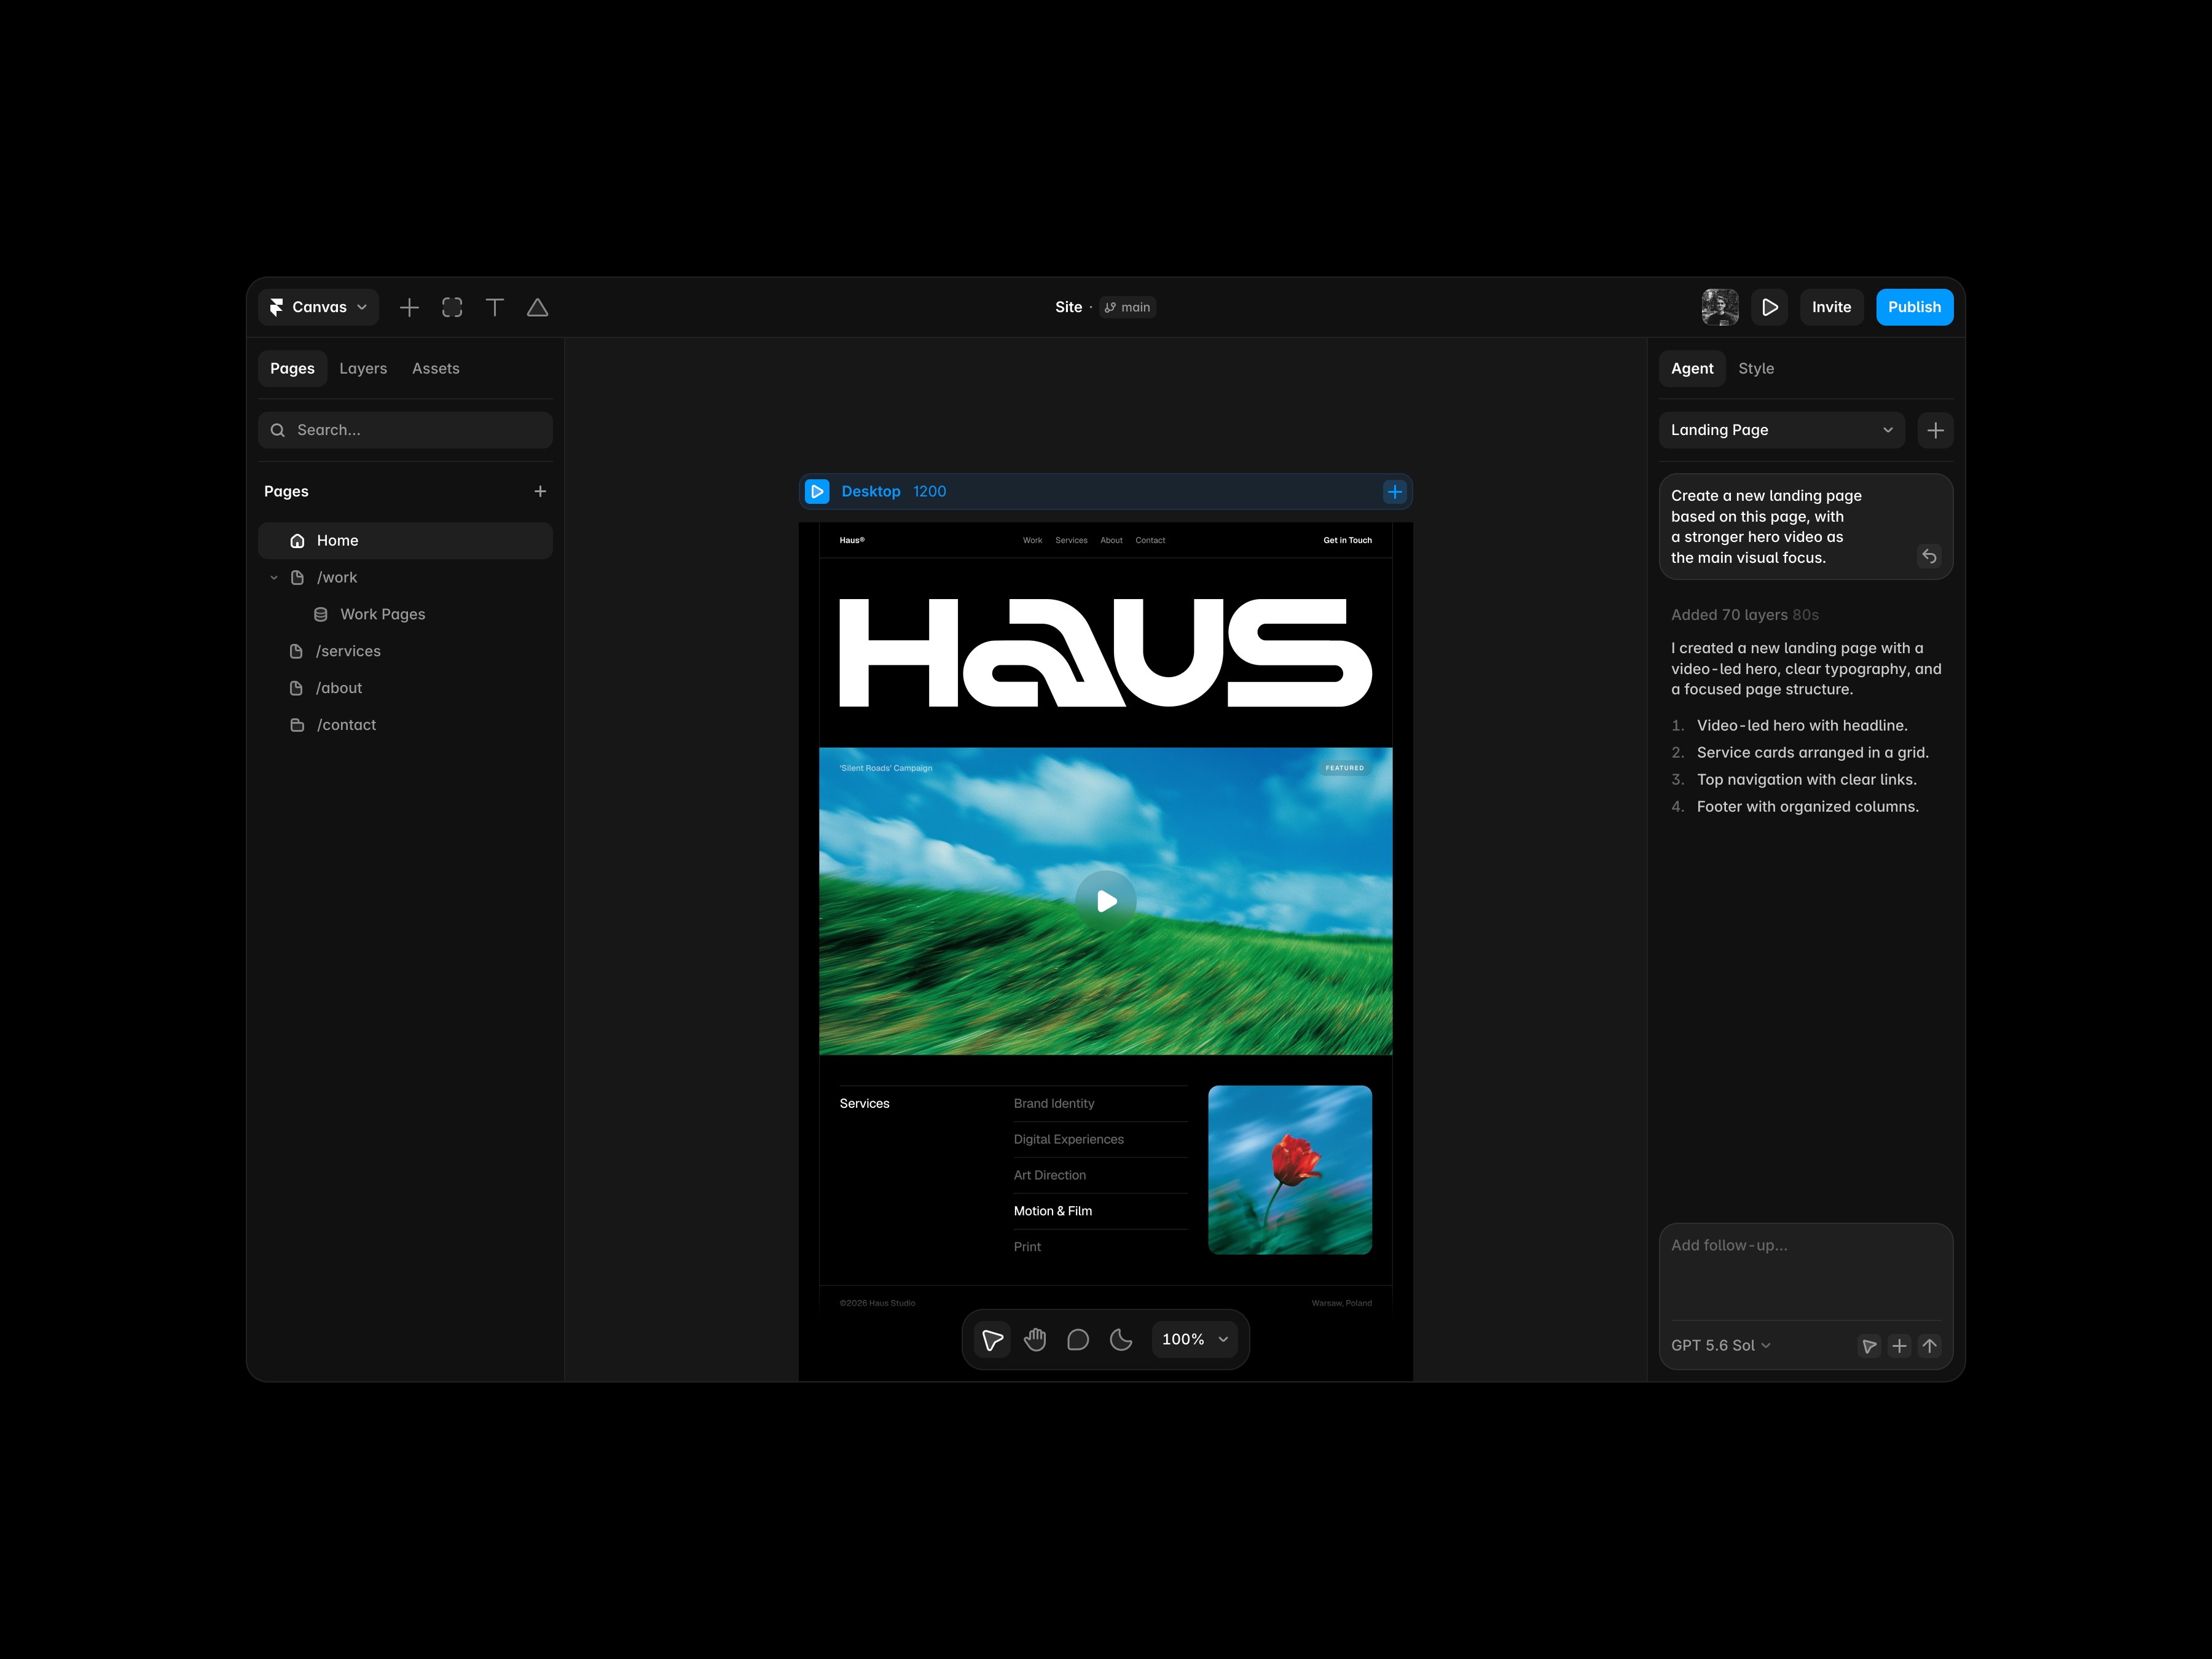Click the Services heading on the canvas
The height and width of the screenshot is (1659, 2212).
[864, 1103]
